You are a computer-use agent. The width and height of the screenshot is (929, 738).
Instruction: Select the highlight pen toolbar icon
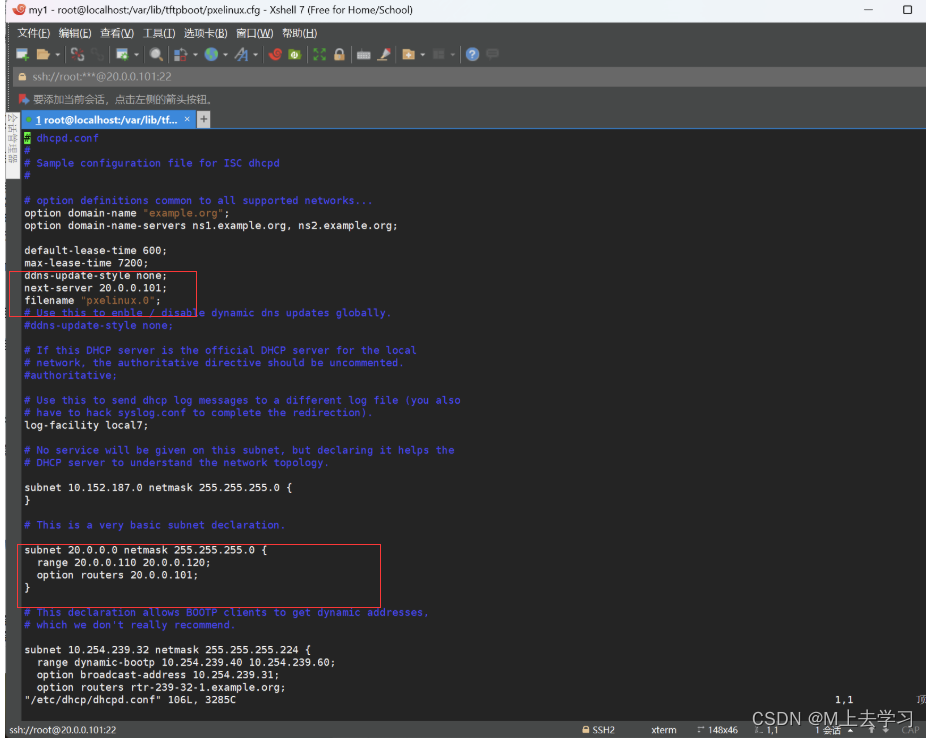pos(382,54)
